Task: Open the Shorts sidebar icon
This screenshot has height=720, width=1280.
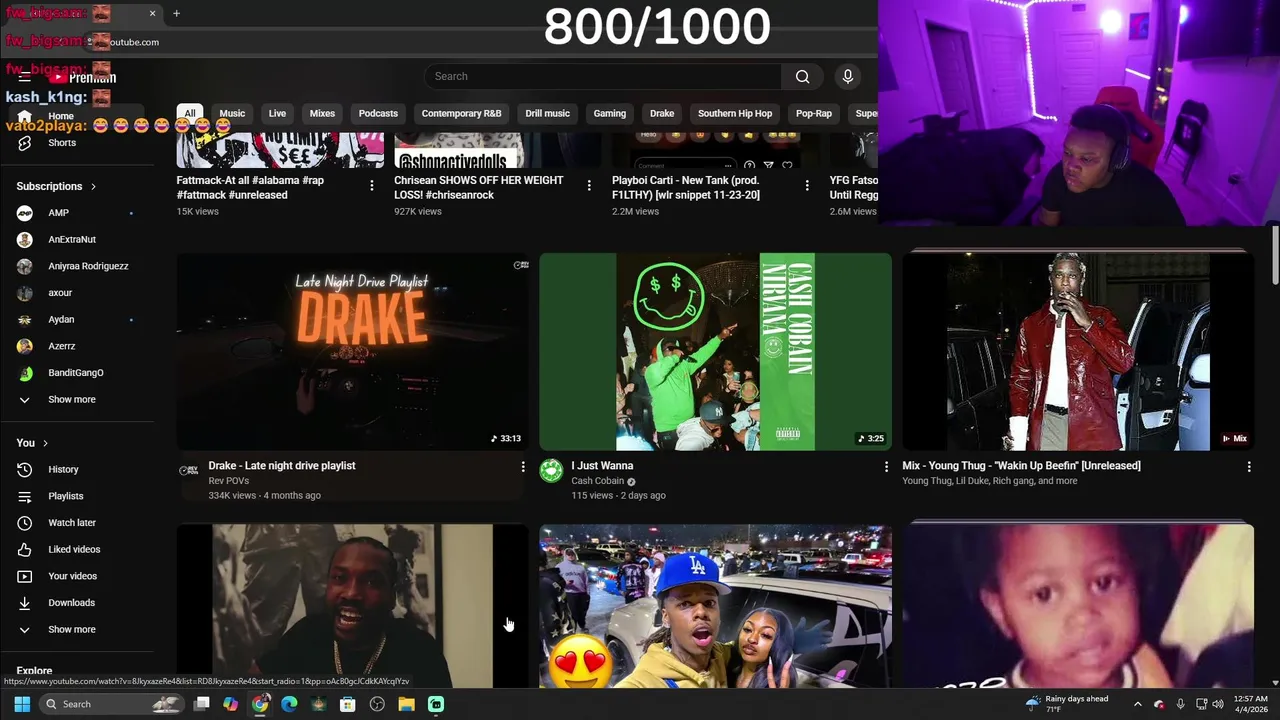Action: pyautogui.click(x=25, y=143)
